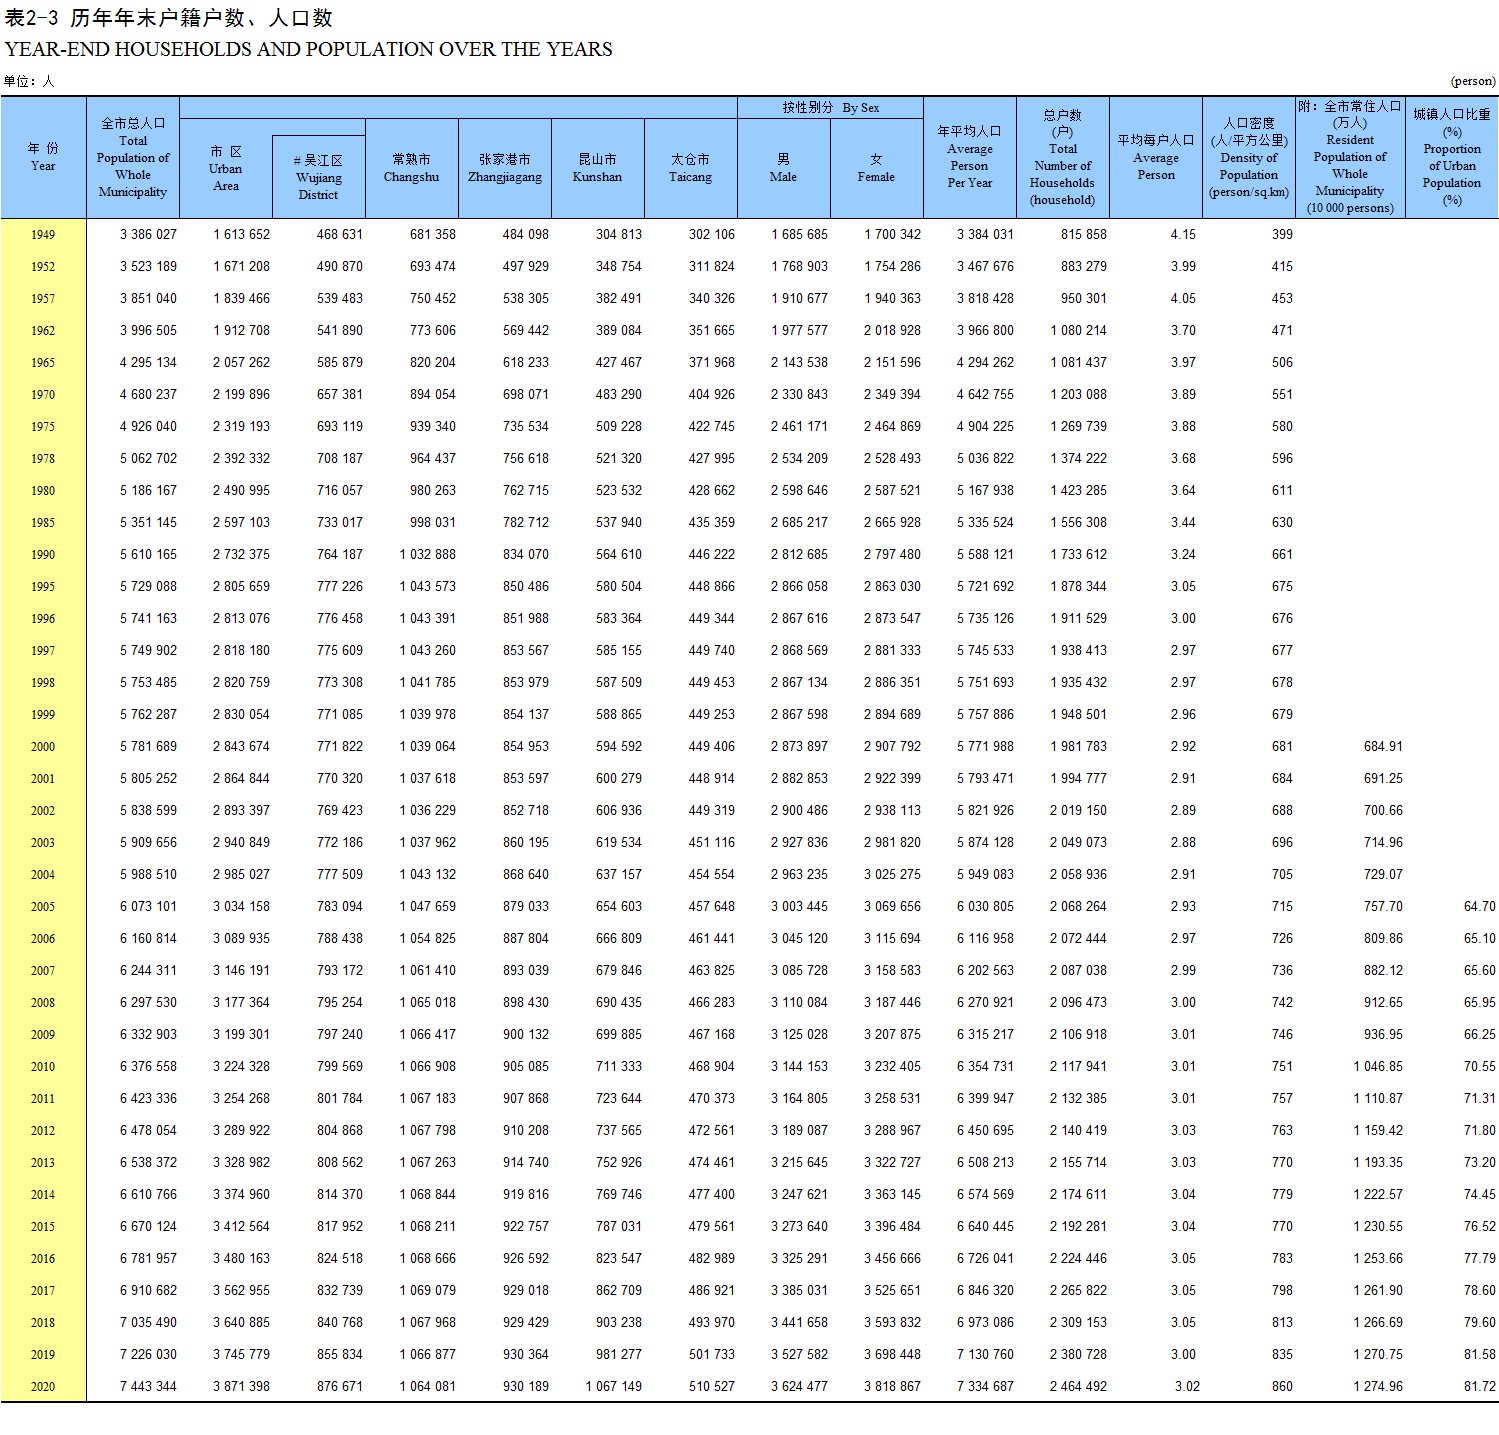Select total population value 3 386 027

[x=148, y=234]
